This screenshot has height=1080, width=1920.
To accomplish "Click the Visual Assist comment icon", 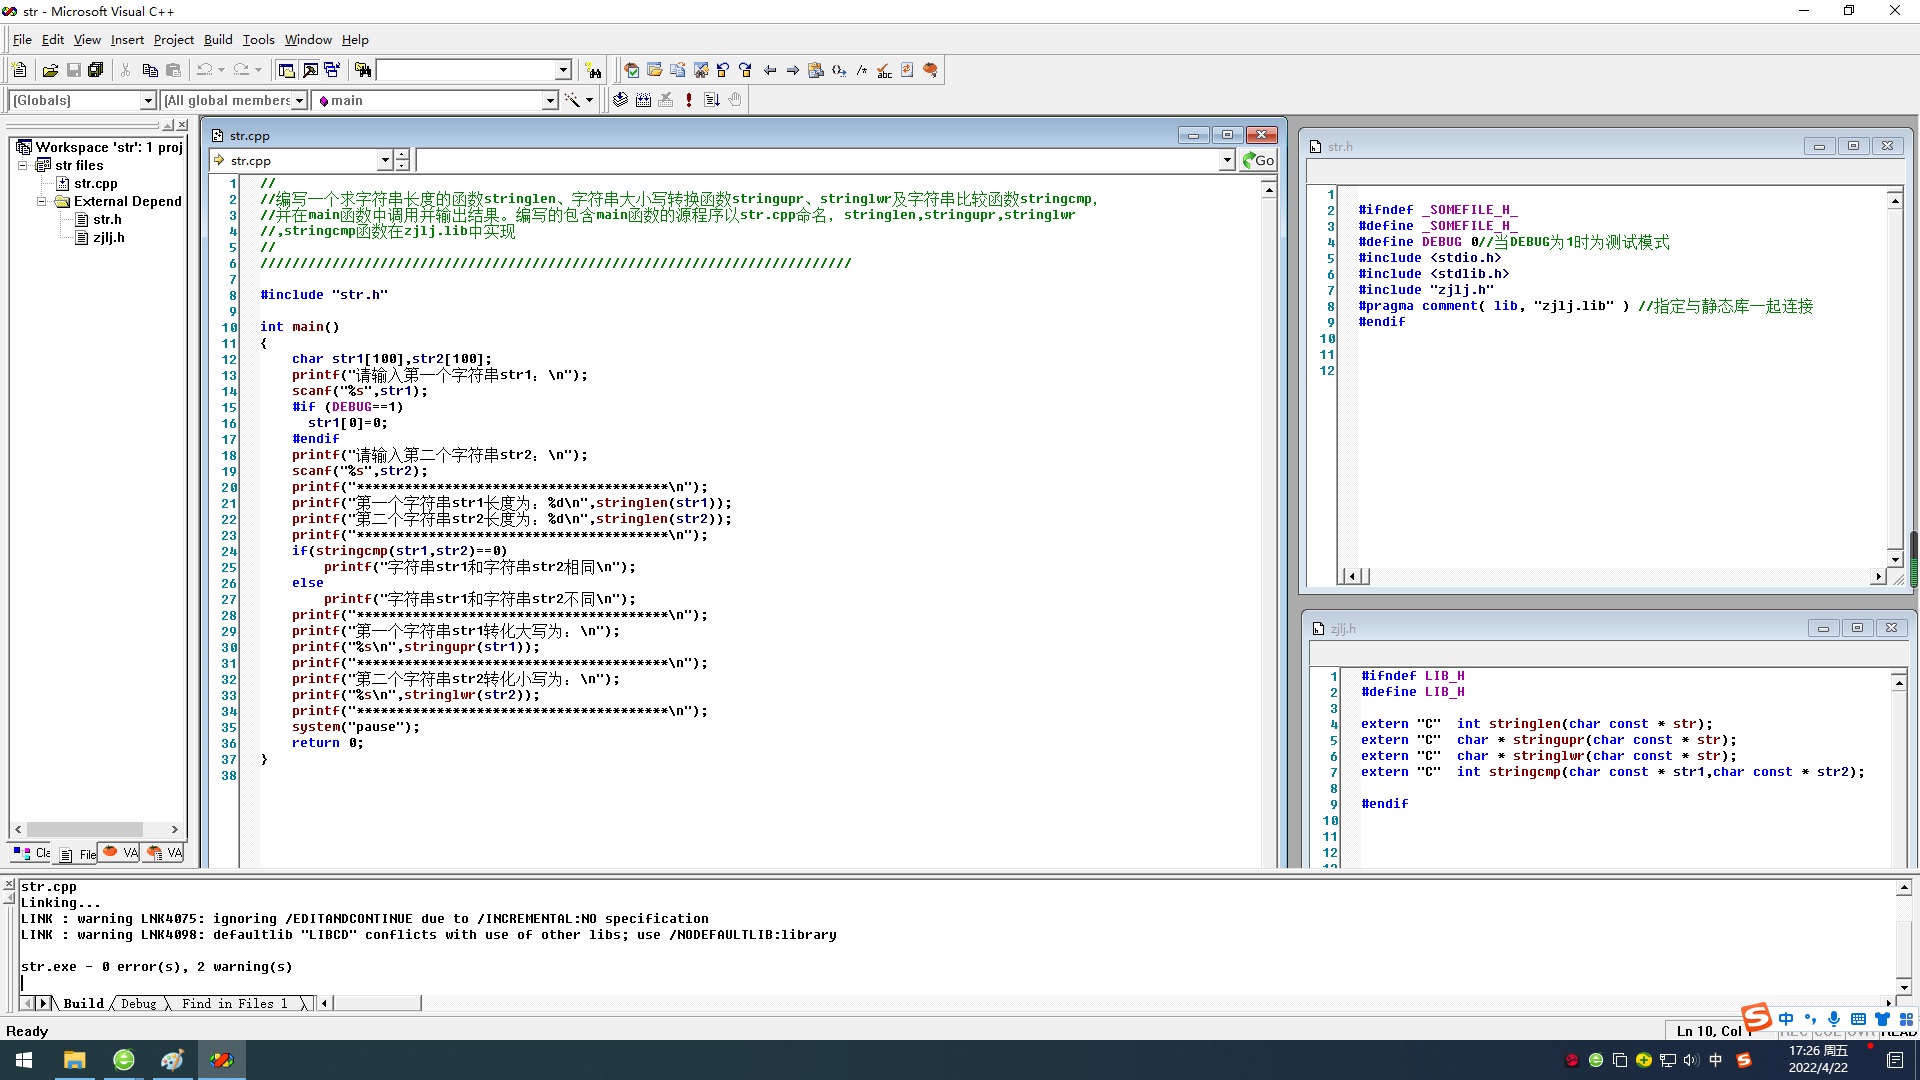I will pyautogui.click(x=861, y=70).
